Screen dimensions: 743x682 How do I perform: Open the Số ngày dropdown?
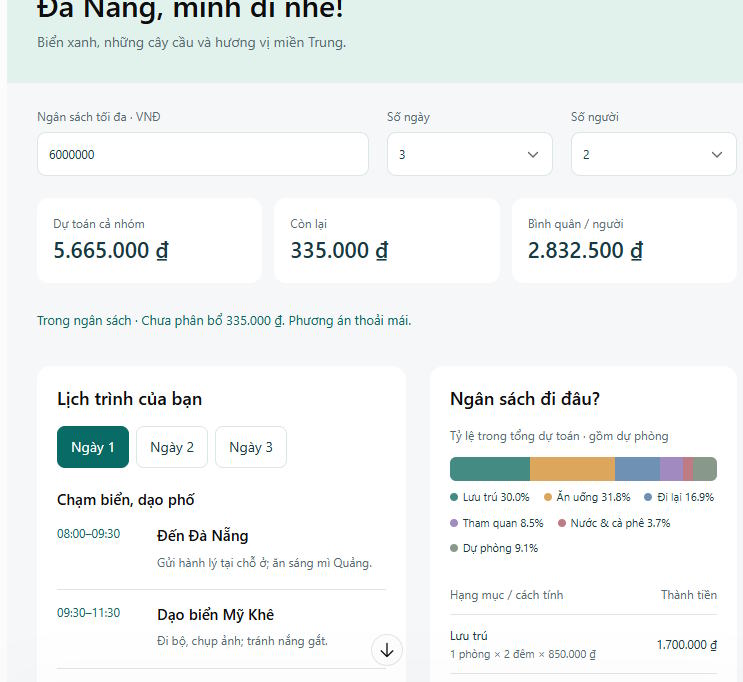point(469,154)
